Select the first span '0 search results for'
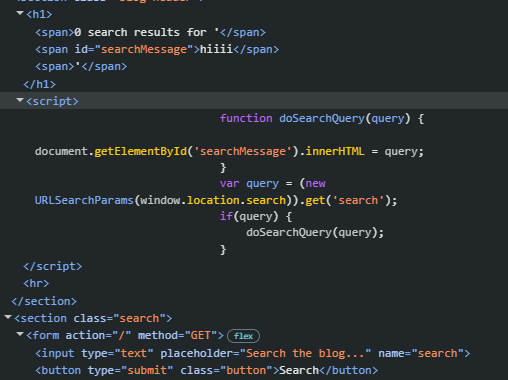Screen dimensions: 508x380 click(x=150, y=32)
